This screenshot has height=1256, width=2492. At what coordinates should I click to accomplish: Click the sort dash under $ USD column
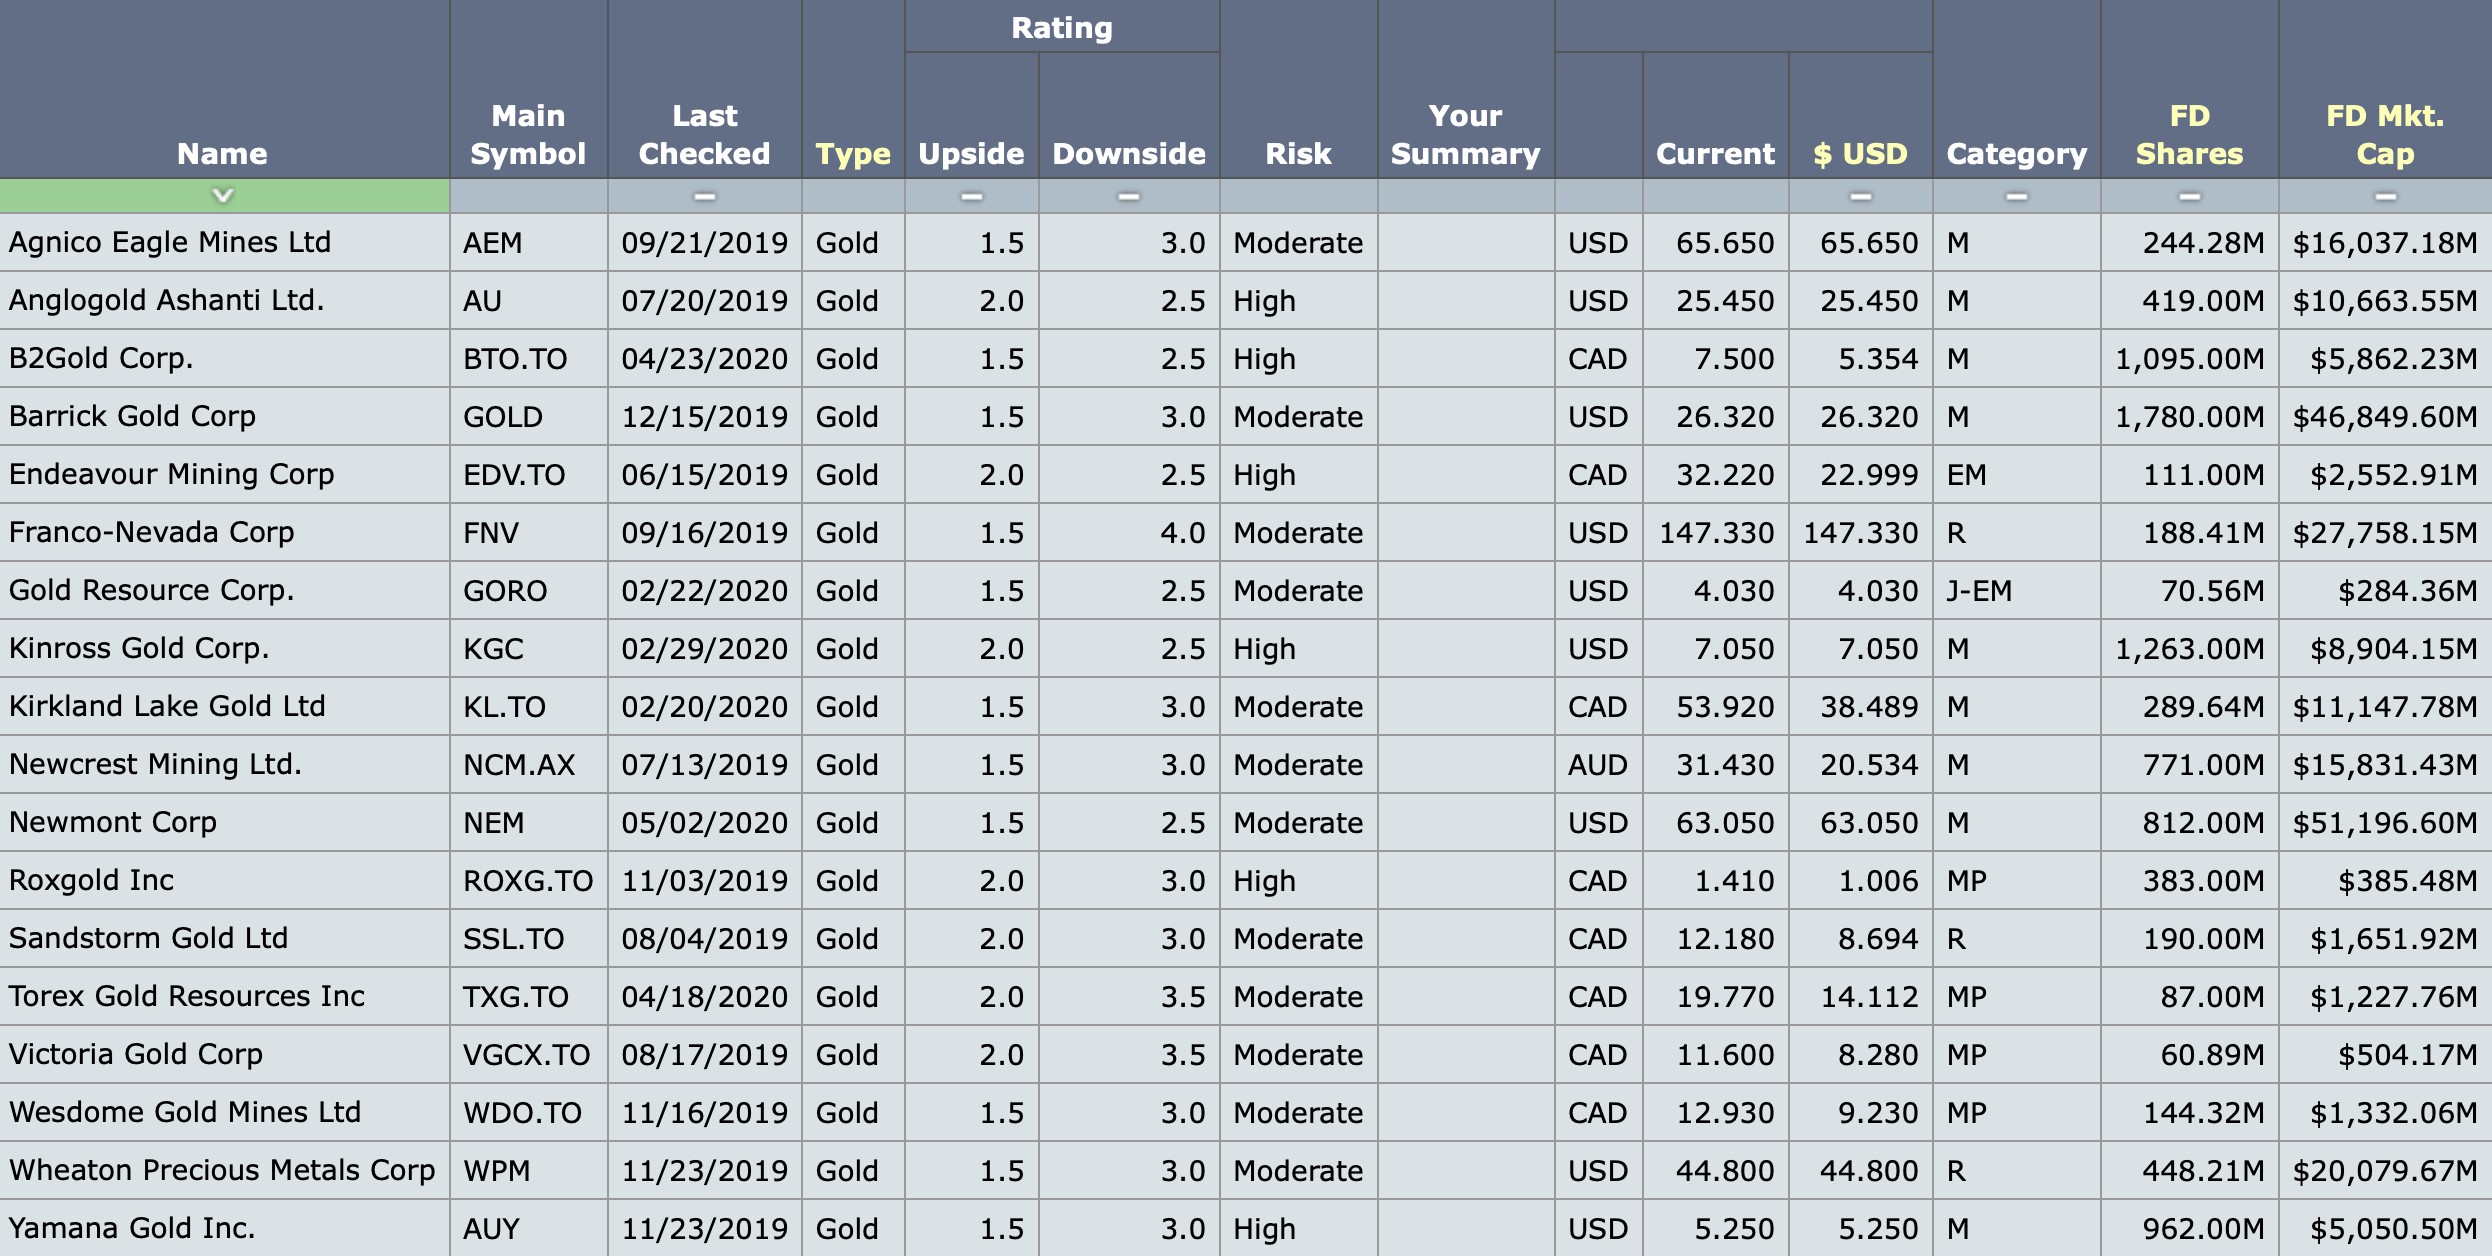1860,196
